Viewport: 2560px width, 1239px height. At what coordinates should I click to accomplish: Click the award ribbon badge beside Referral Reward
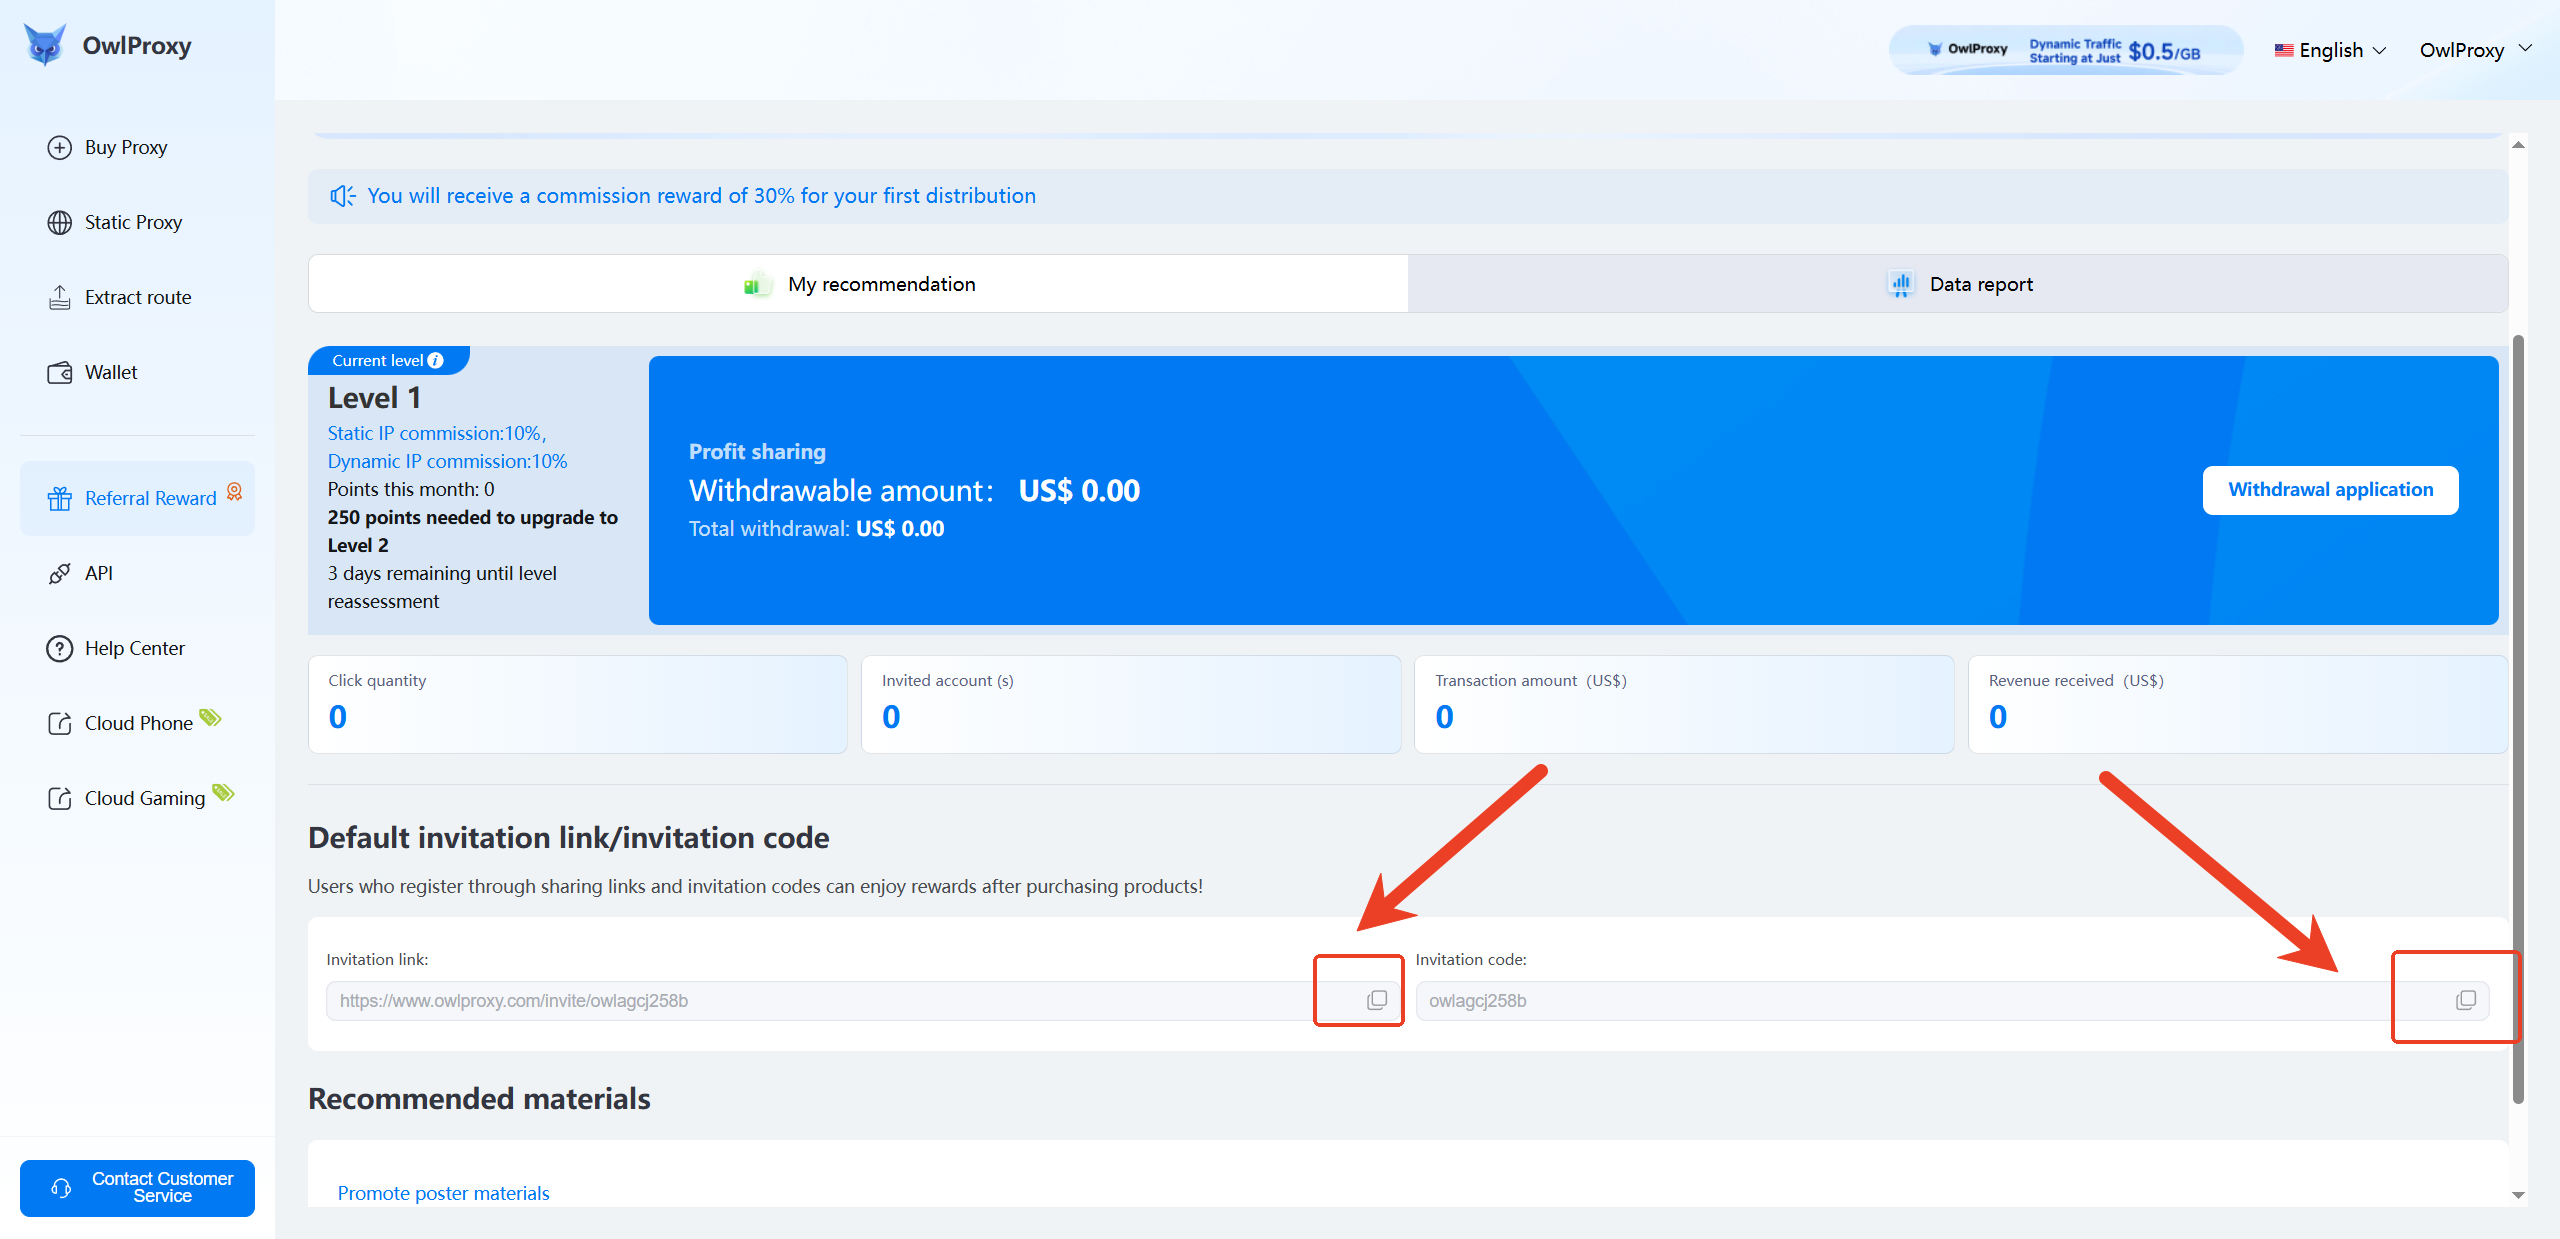tap(234, 491)
